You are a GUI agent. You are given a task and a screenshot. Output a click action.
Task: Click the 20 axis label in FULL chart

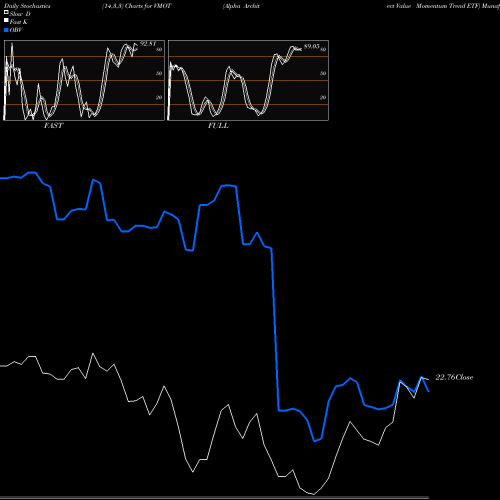tap(323, 97)
